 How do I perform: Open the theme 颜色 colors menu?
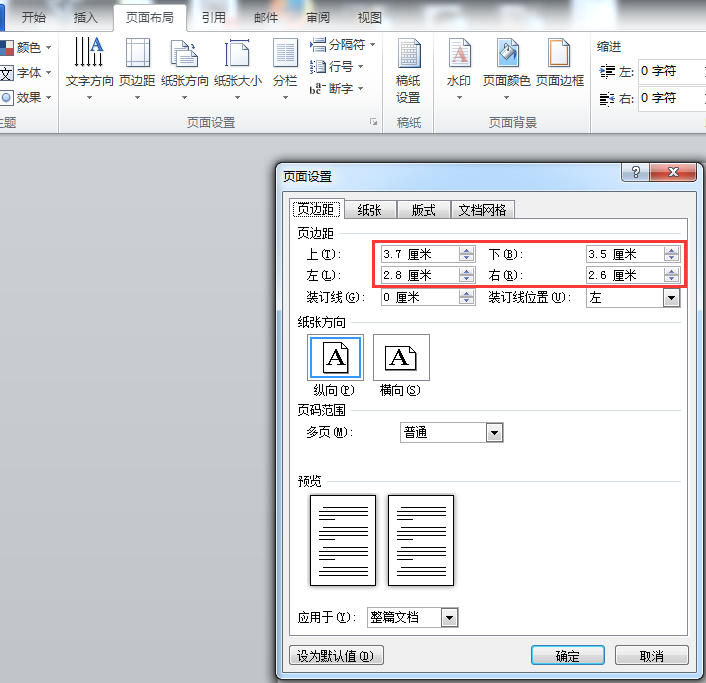[x=26, y=47]
